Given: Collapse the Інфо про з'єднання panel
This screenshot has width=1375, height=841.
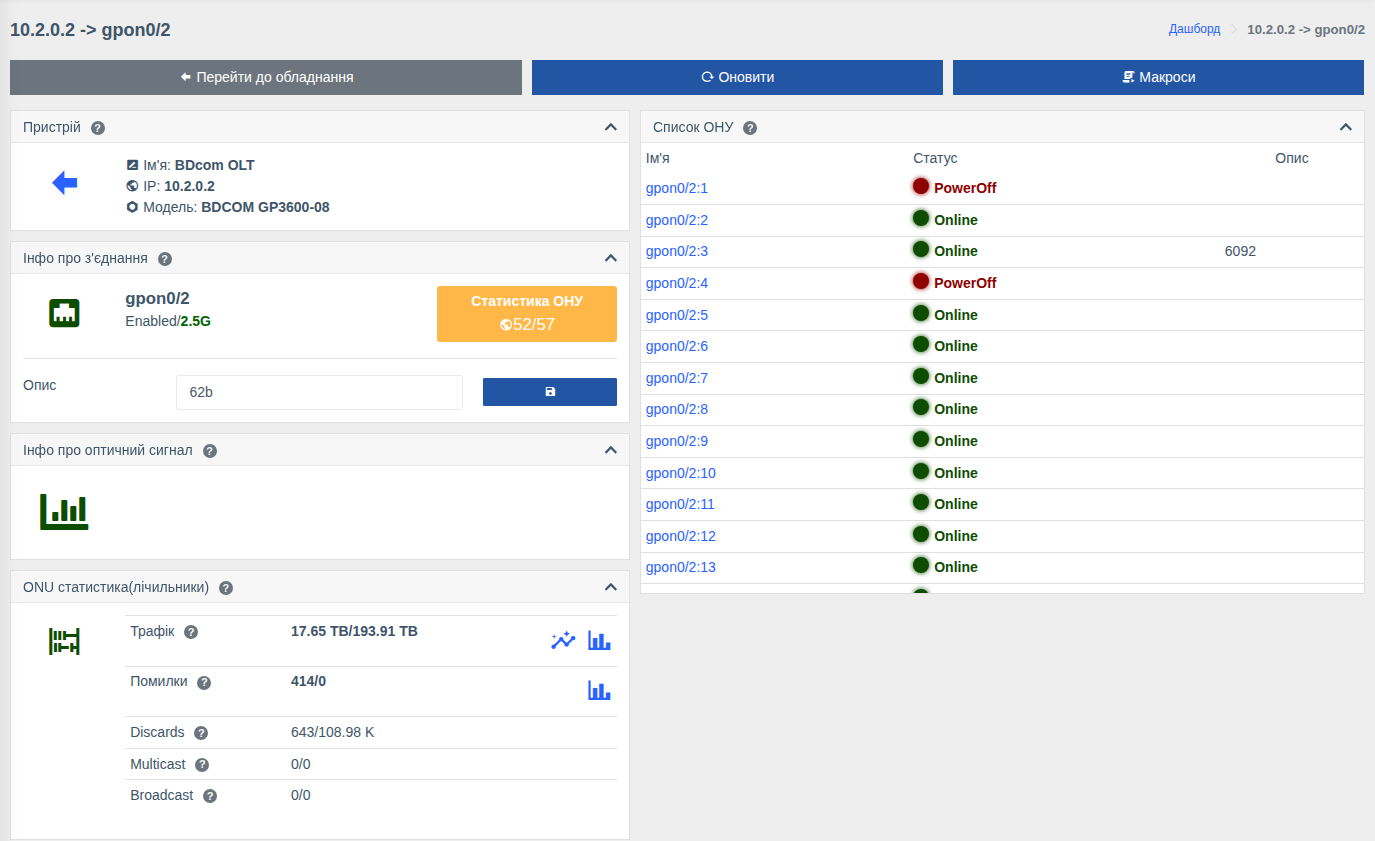Looking at the screenshot, I should click(610, 258).
